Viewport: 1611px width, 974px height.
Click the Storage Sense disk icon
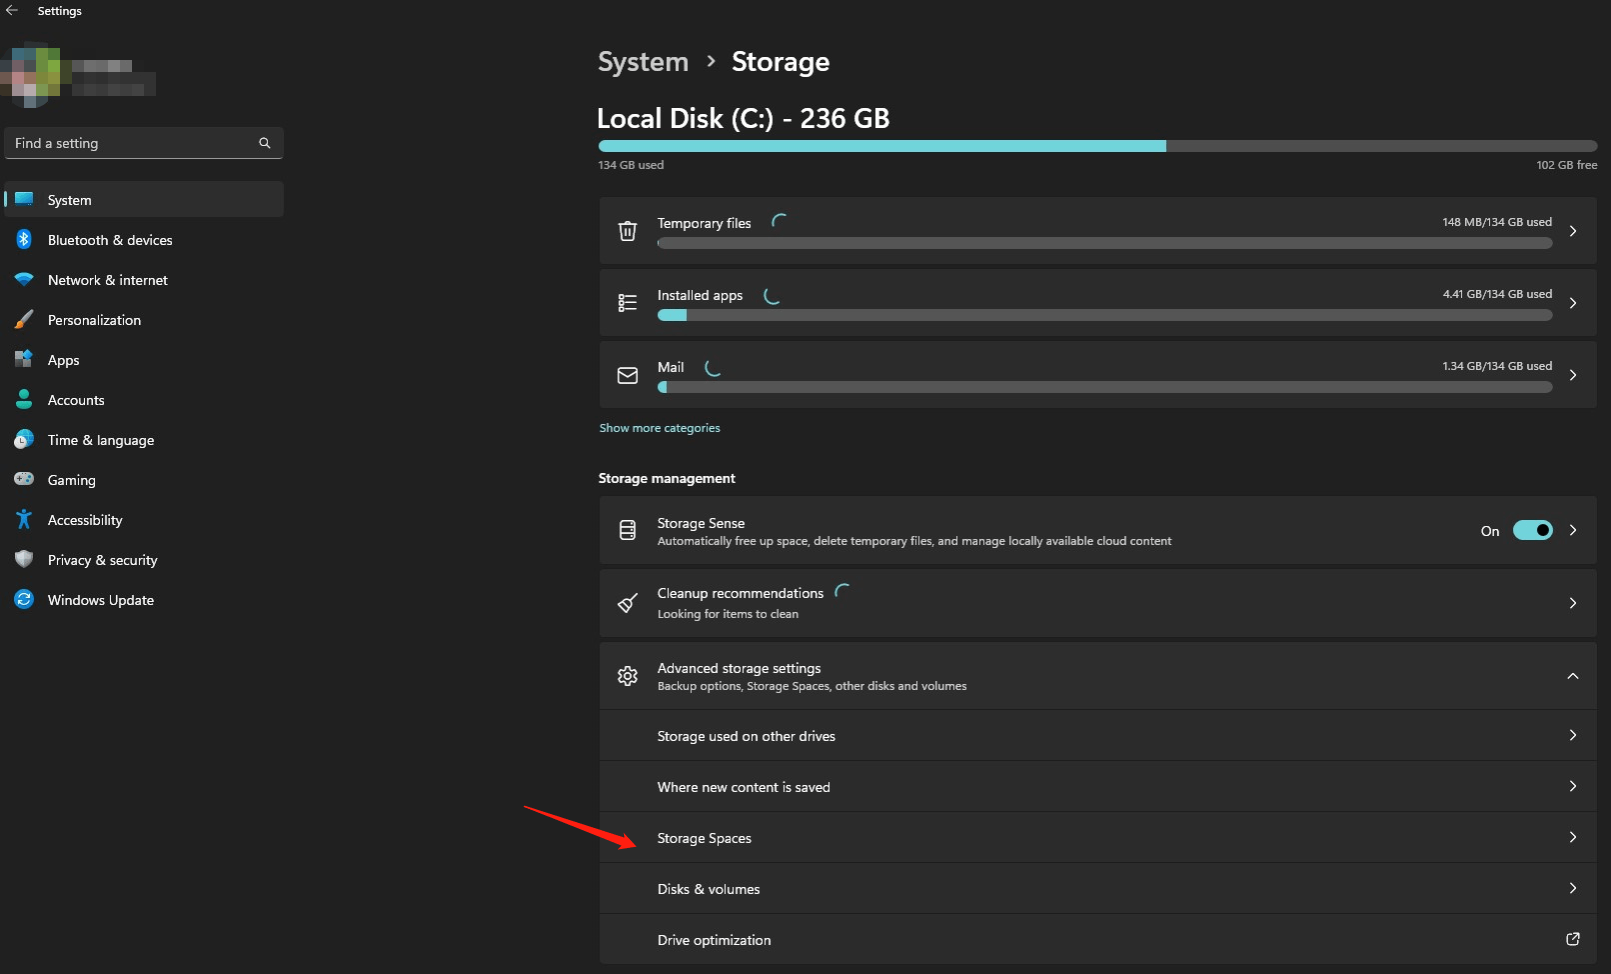627,530
